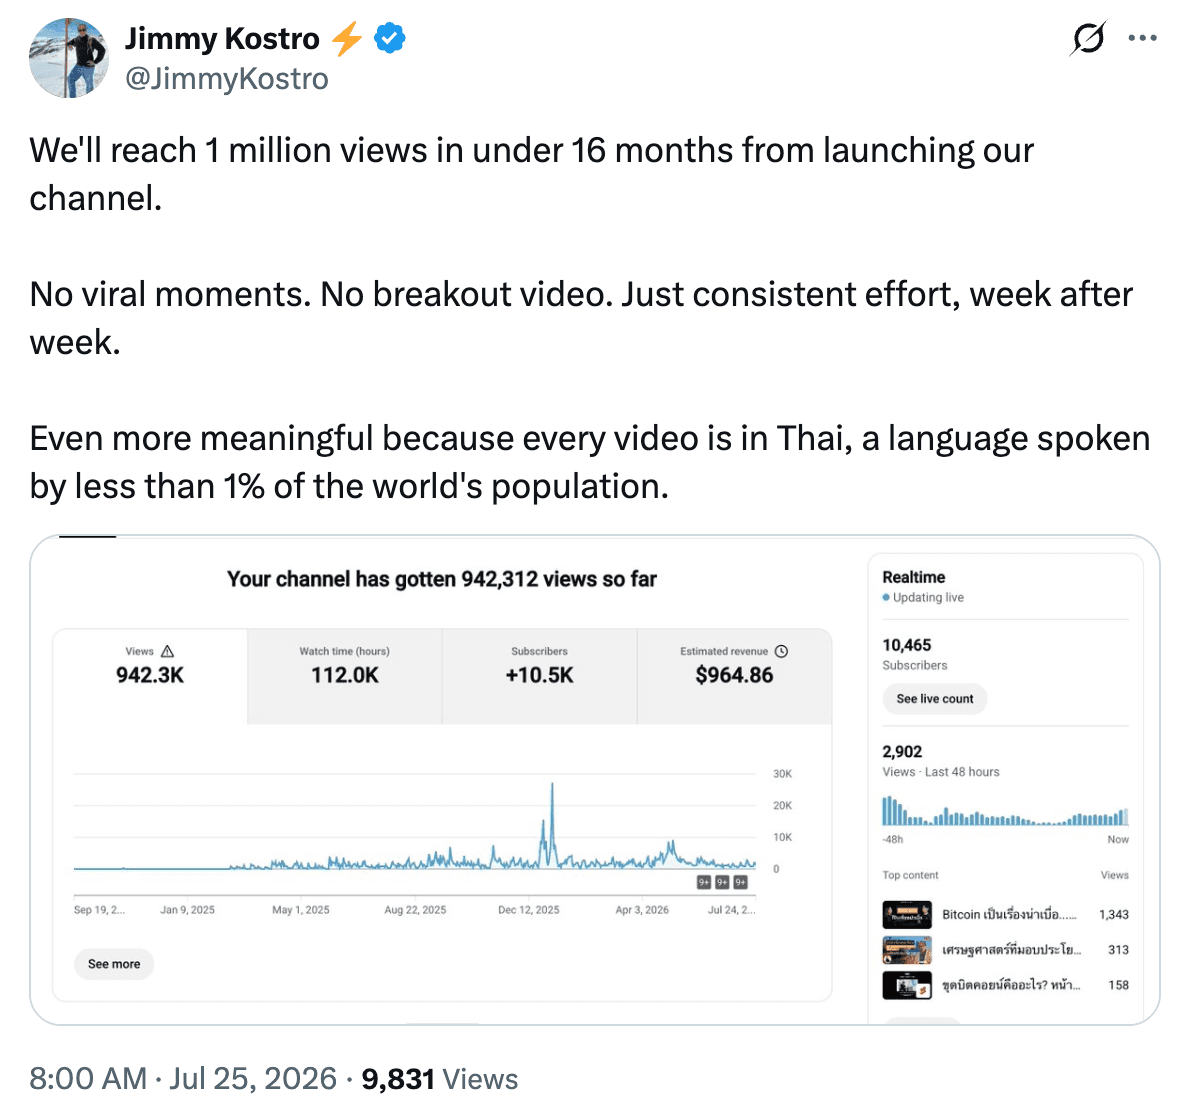
Task: Click the blue verified checkmark badge
Action: pyautogui.click(x=390, y=38)
